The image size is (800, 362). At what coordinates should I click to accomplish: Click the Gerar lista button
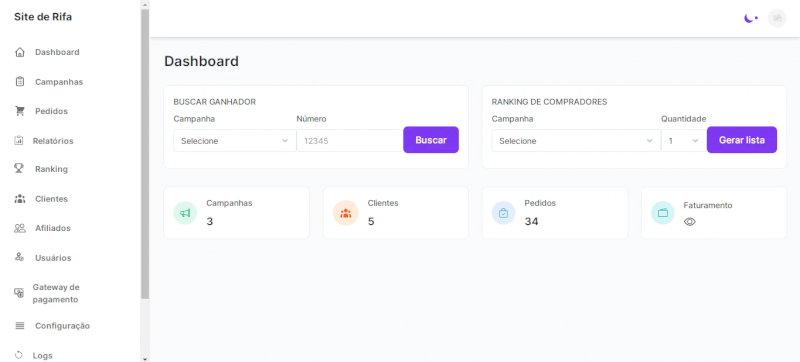tap(741, 140)
